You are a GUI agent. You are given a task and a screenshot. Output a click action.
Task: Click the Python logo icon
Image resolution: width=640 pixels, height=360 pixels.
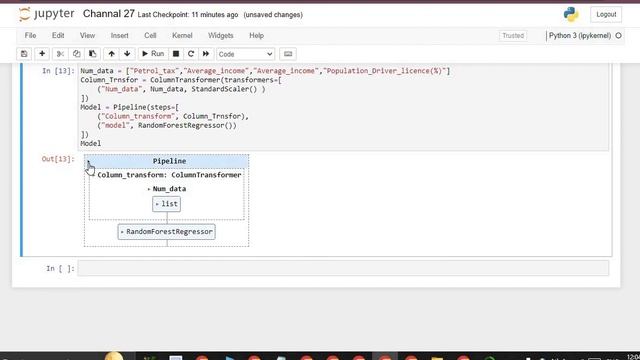[571, 14]
